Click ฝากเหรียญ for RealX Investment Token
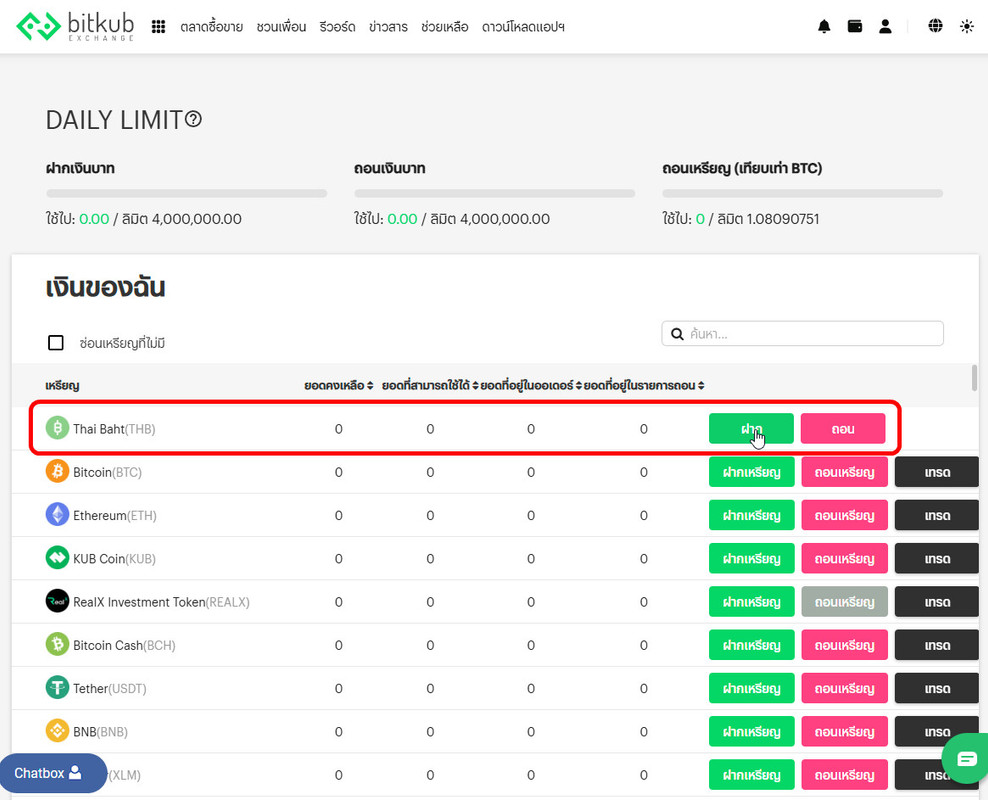 point(752,602)
